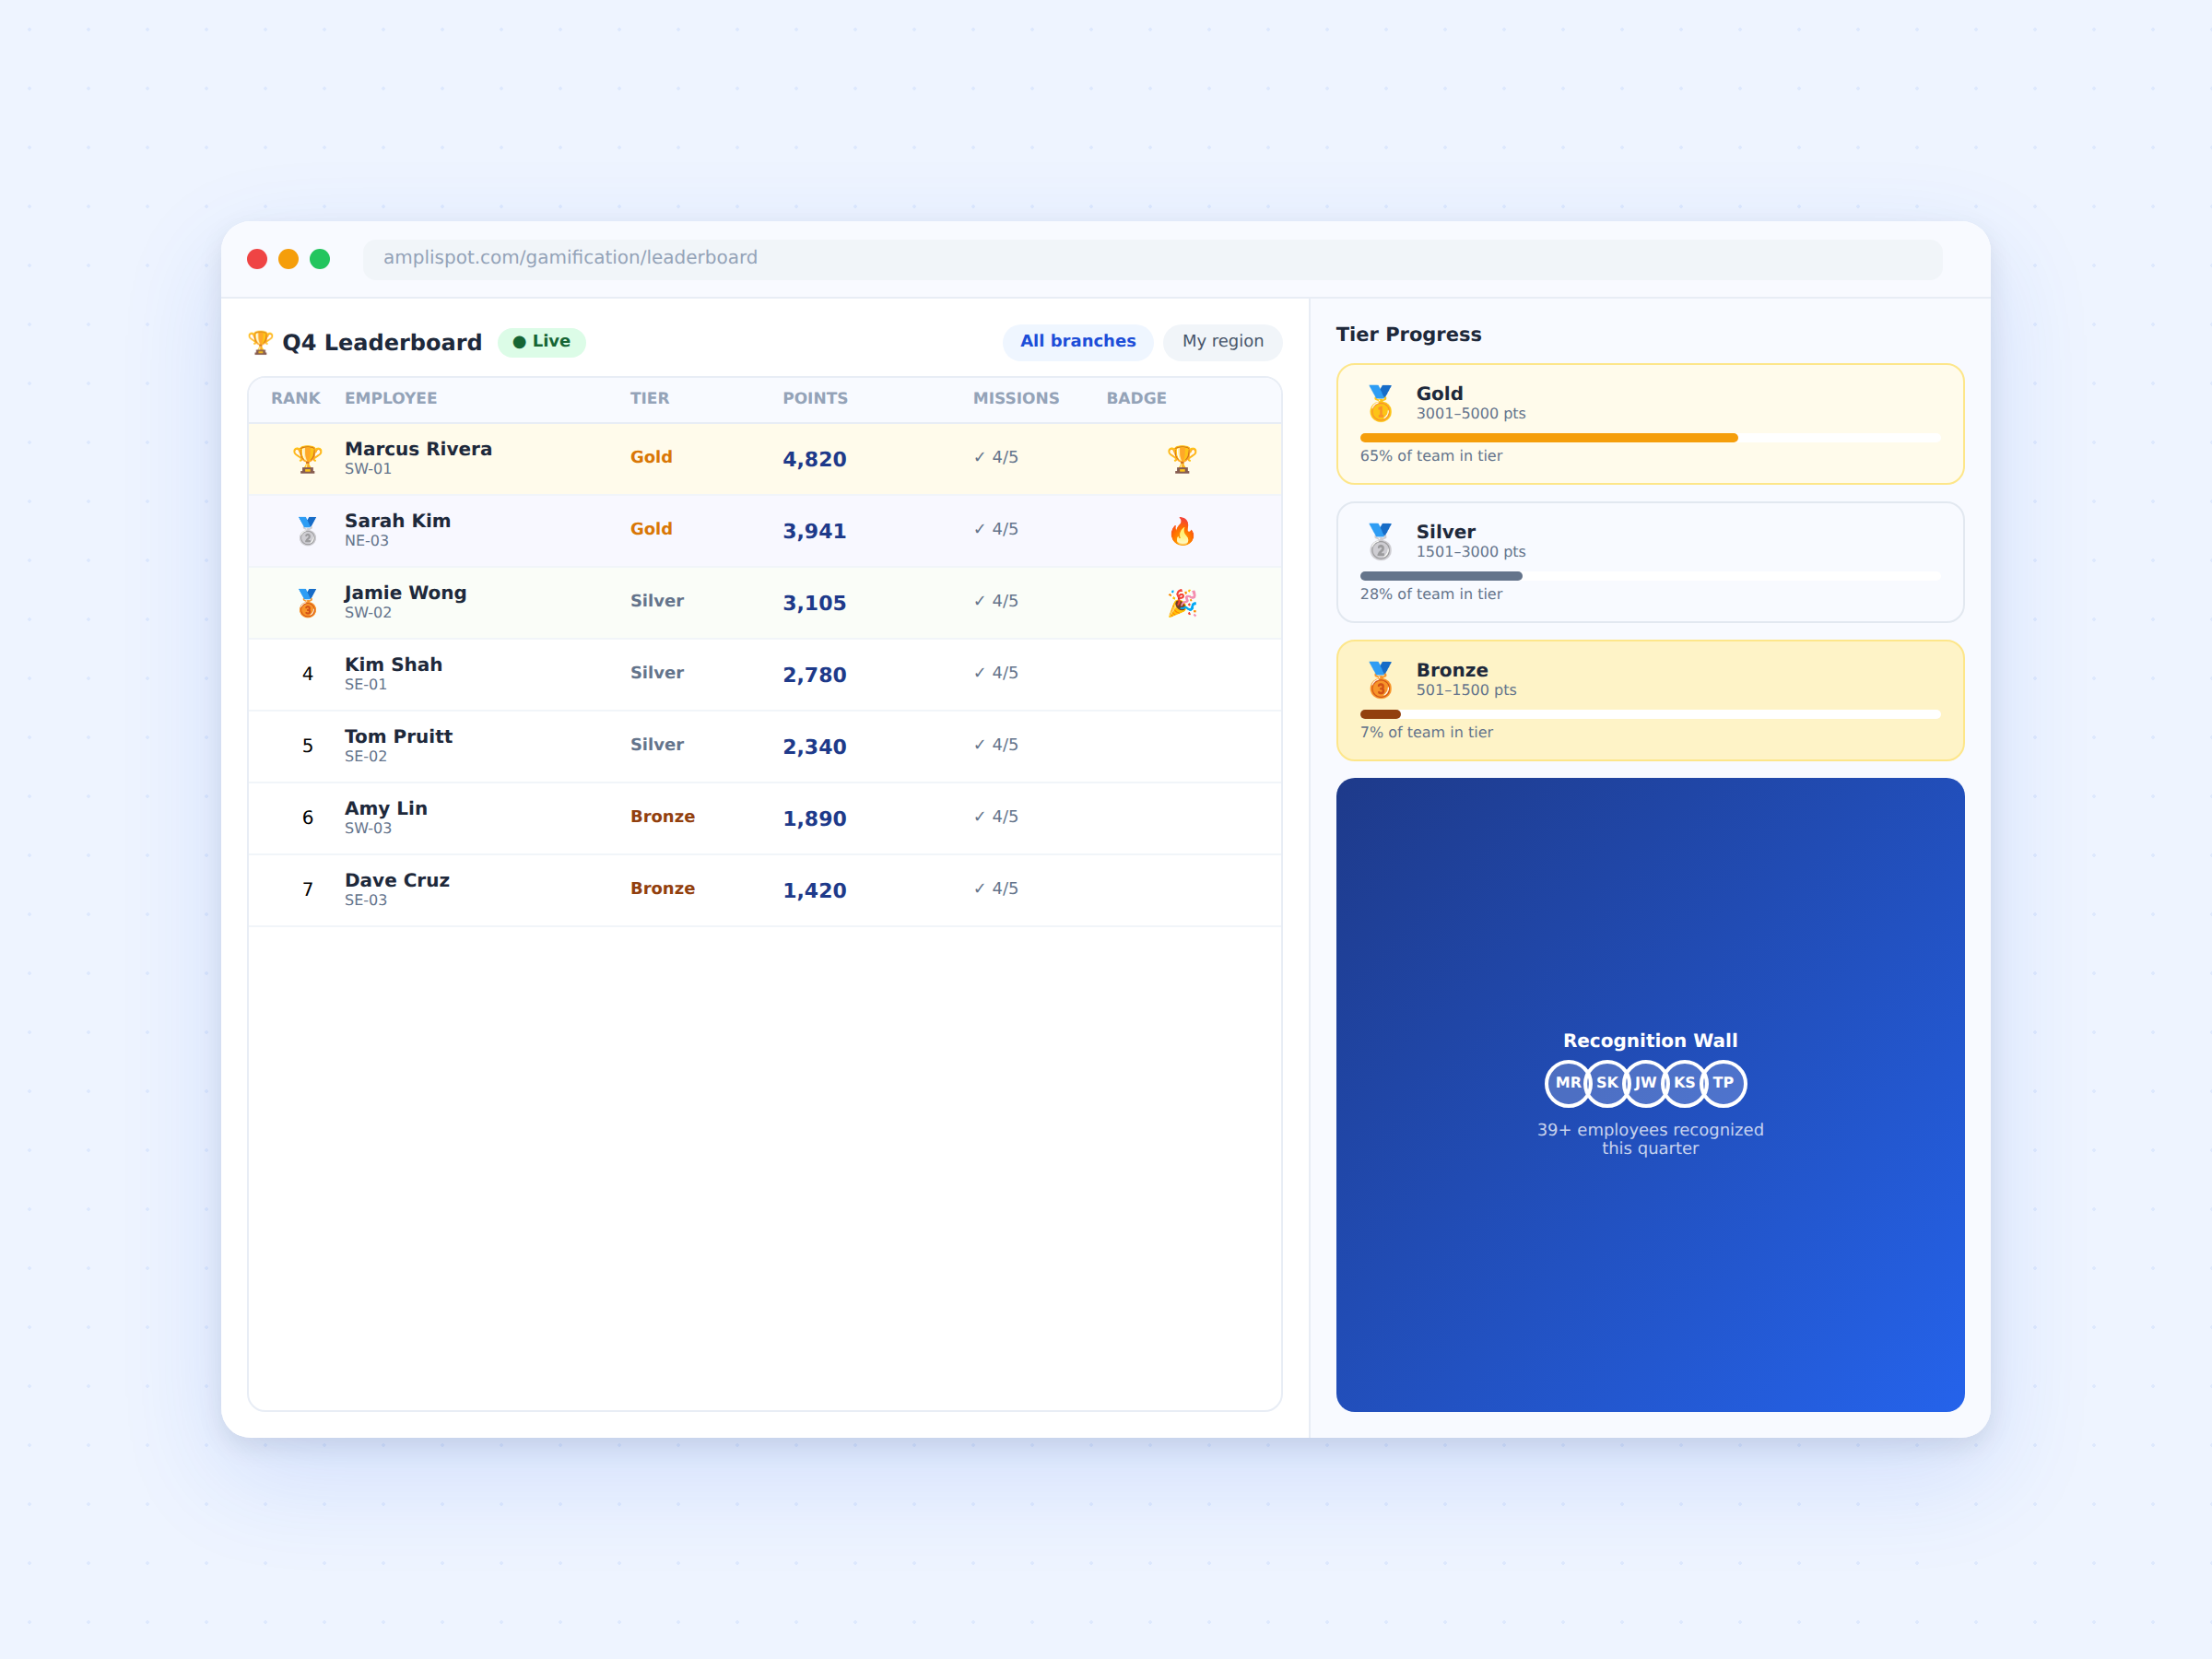Click the Silver tier medal icon
The height and width of the screenshot is (1659, 2212).
1380,541
